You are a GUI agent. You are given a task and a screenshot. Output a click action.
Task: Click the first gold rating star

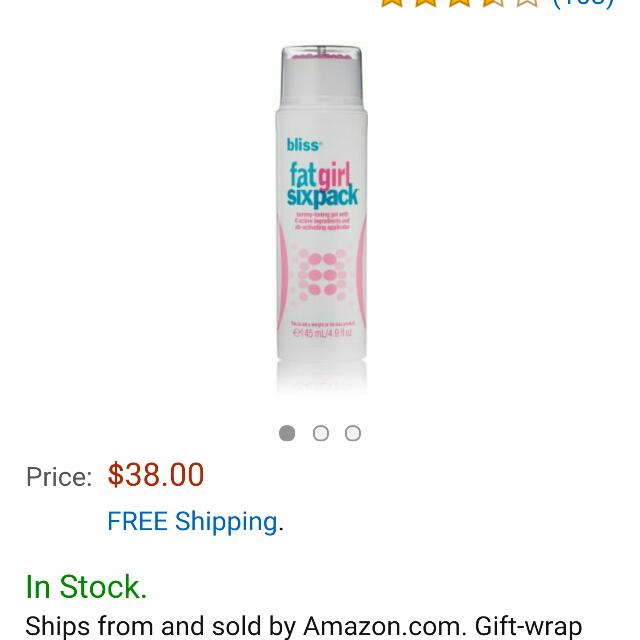[392, 2]
